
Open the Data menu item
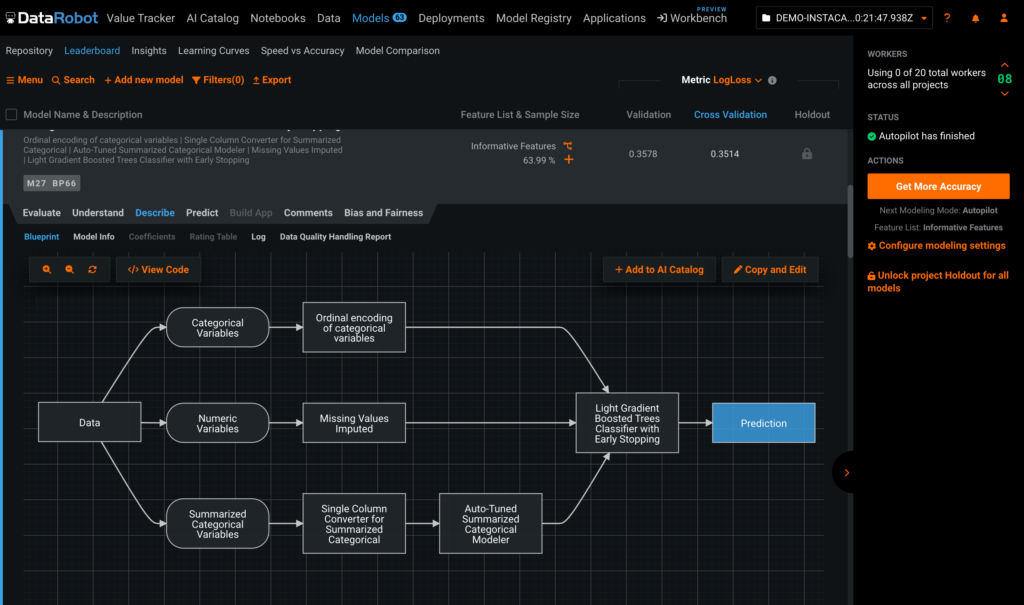coord(328,18)
